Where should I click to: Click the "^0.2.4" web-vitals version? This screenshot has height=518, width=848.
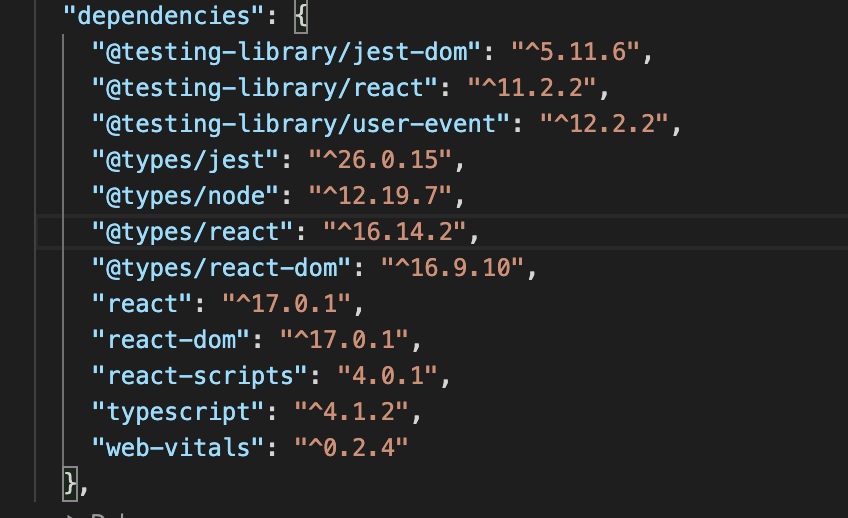tap(353, 448)
